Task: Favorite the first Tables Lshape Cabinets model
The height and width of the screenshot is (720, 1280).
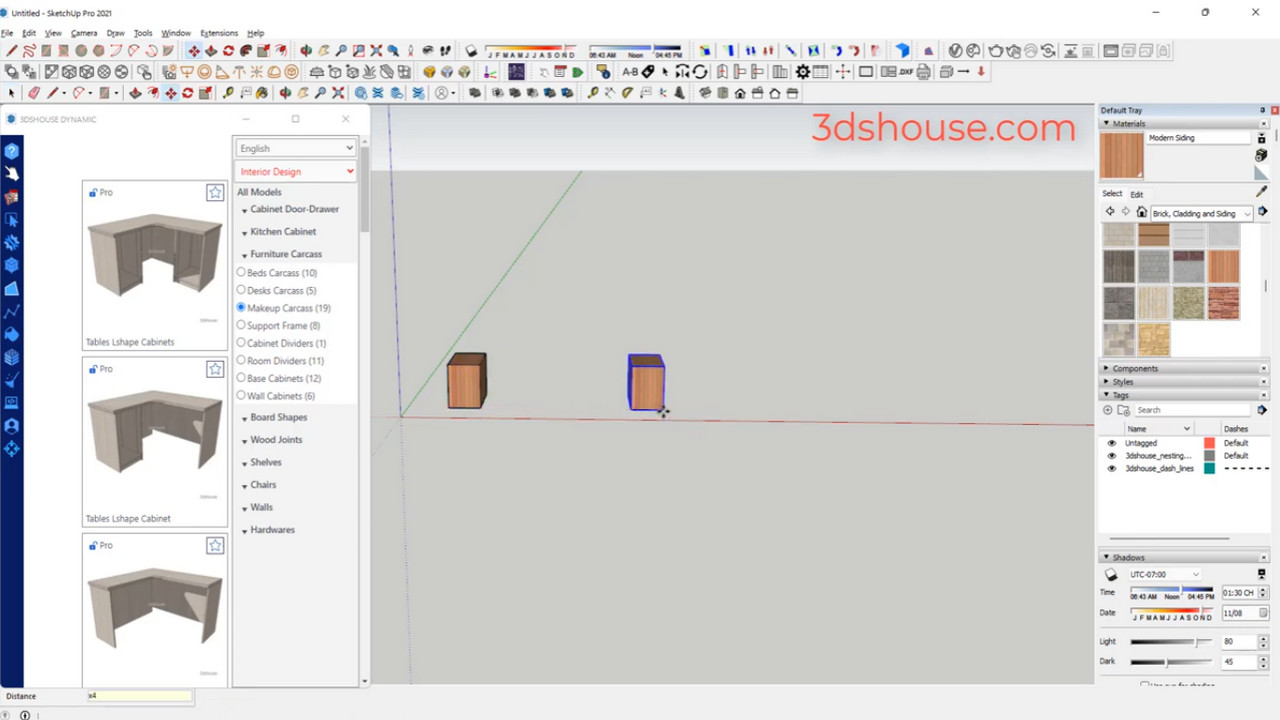Action: pyautogui.click(x=215, y=193)
